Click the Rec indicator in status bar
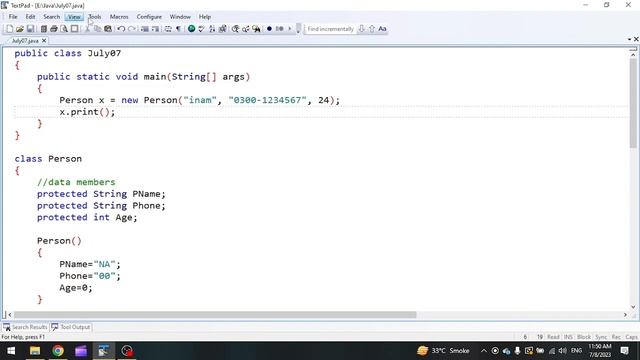640x360 pixels. 616,337
